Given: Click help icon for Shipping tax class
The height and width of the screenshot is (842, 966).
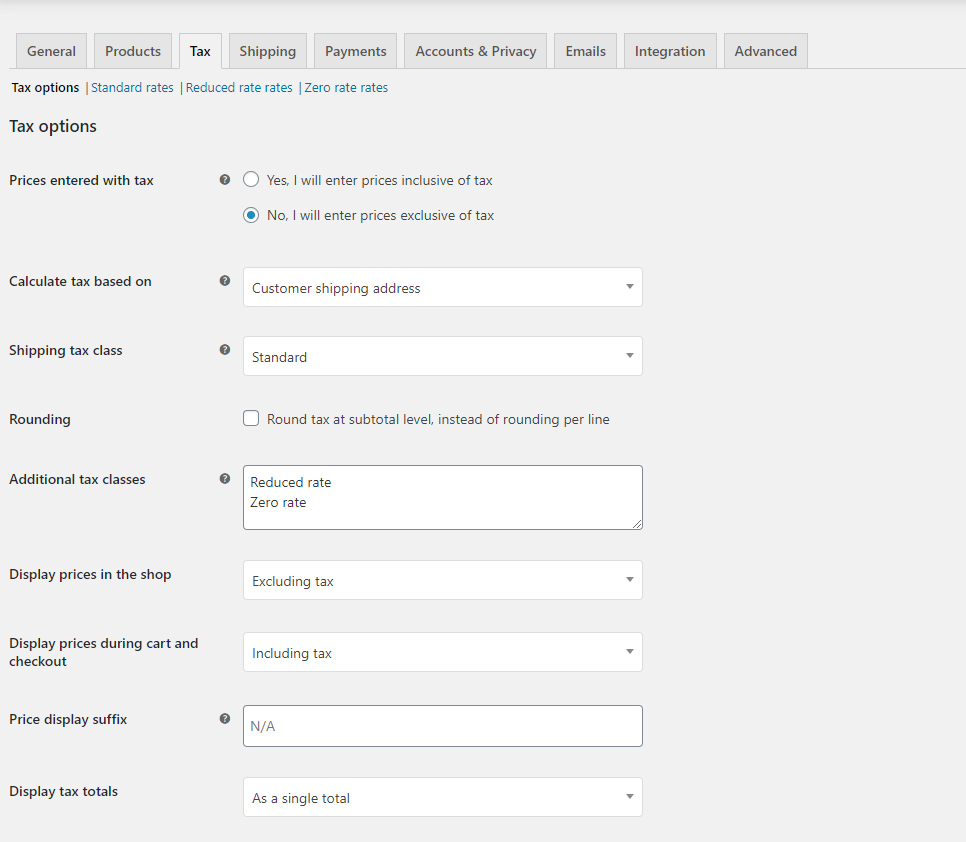Looking at the screenshot, I should tap(225, 350).
